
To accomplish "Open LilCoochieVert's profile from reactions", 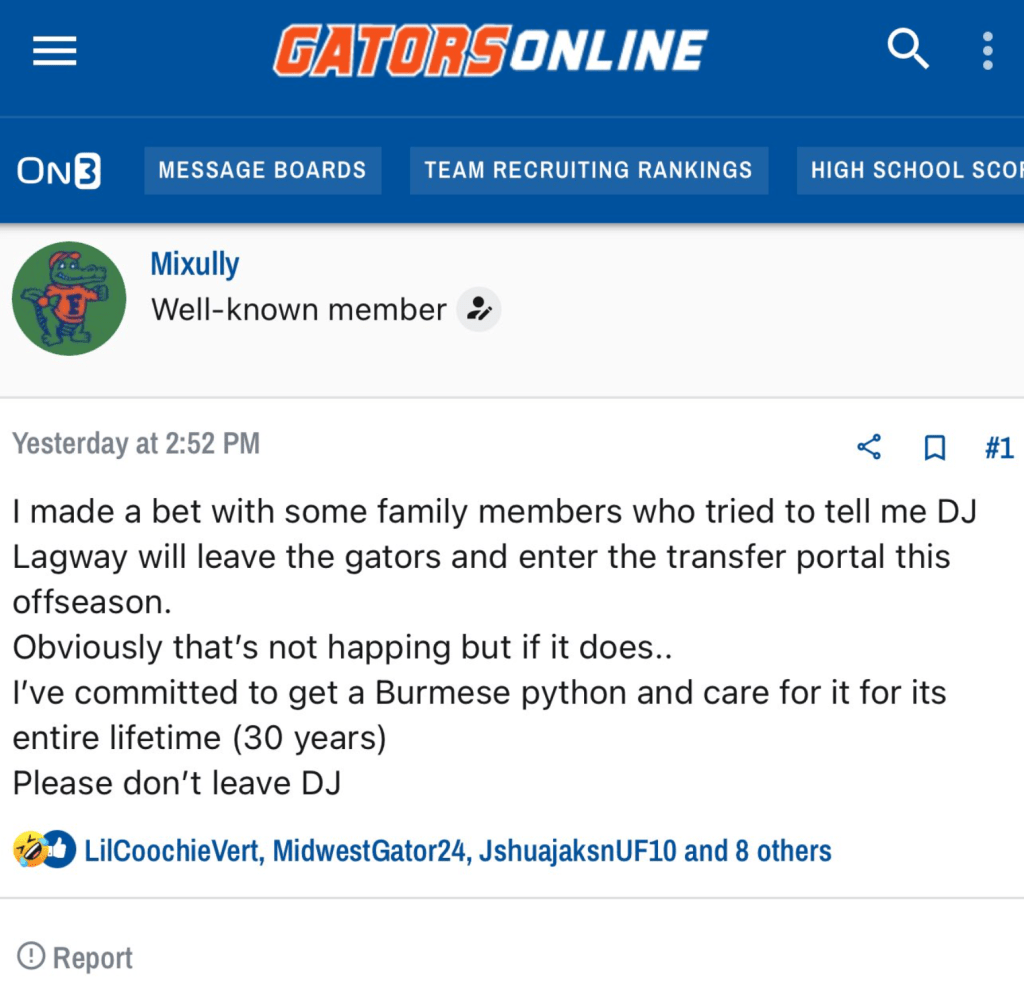I will tap(175, 851).
